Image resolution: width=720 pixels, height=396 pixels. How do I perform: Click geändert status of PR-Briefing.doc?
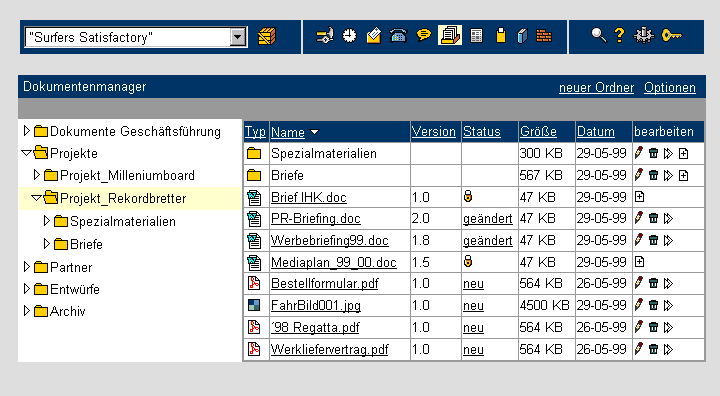click(x=488, y=219)
